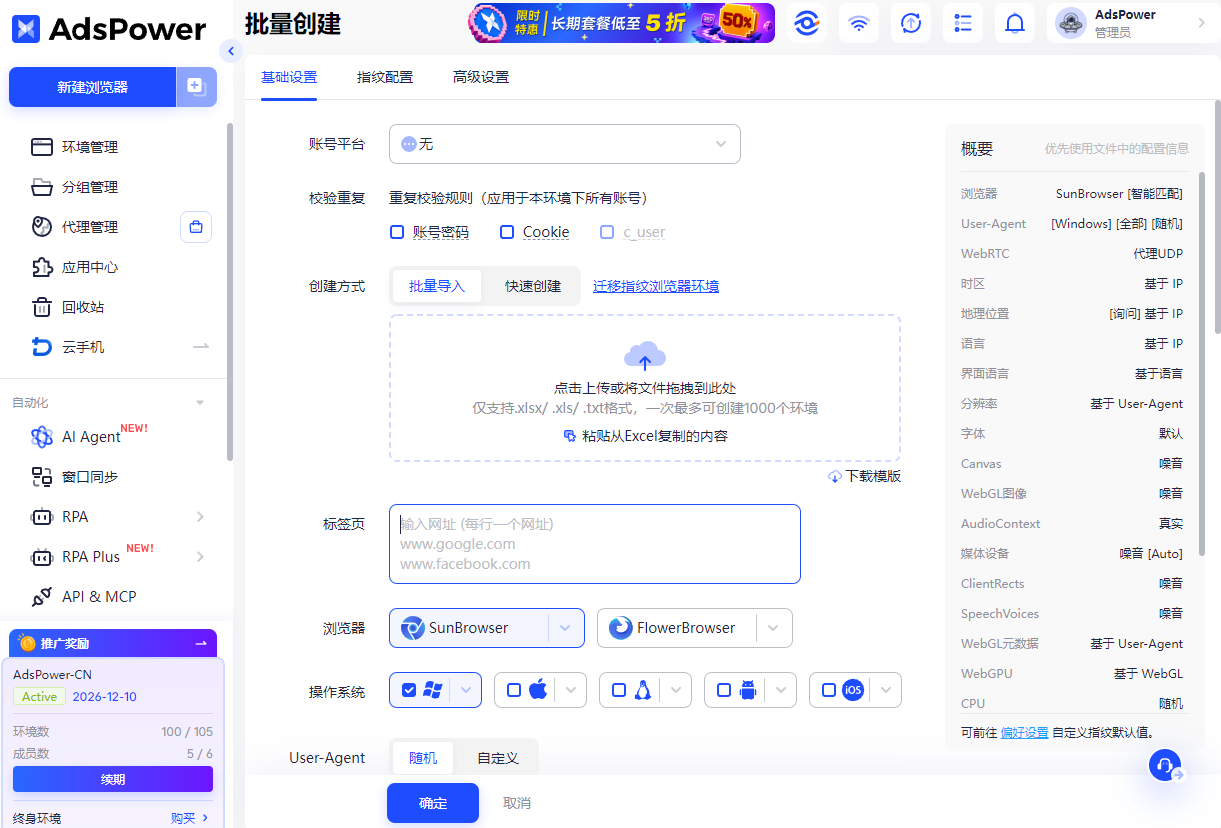
Task: Click the batch-create icon beside 新建浏览器
Action: point(196,87)
